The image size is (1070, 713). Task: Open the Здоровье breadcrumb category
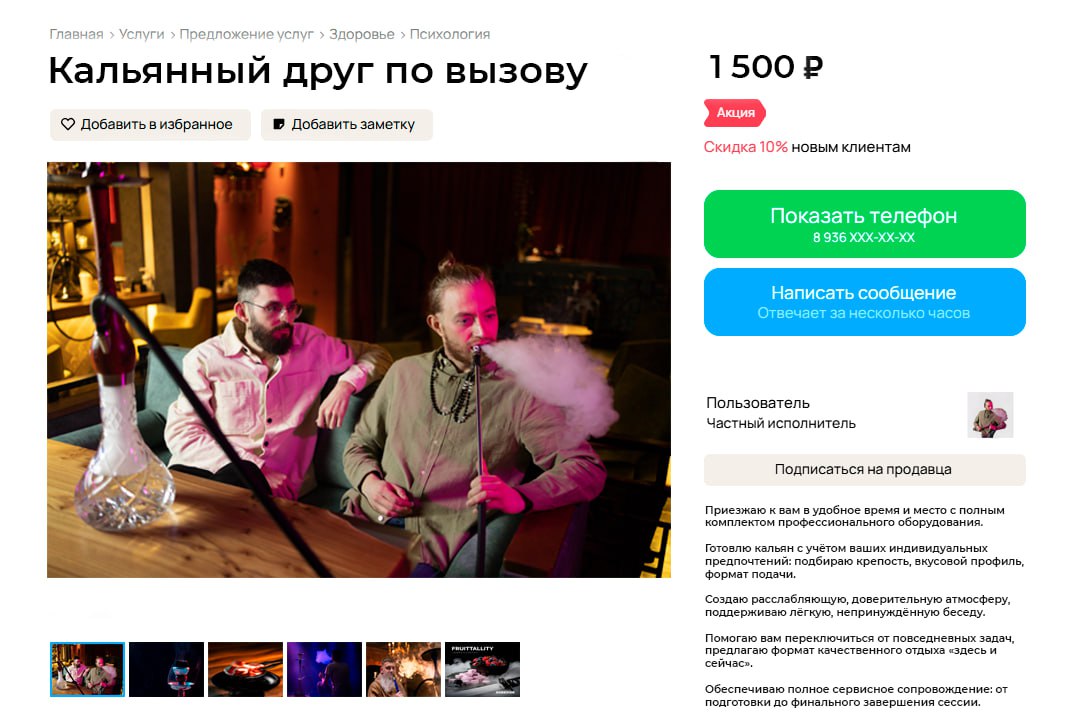(x=362, y=34)
